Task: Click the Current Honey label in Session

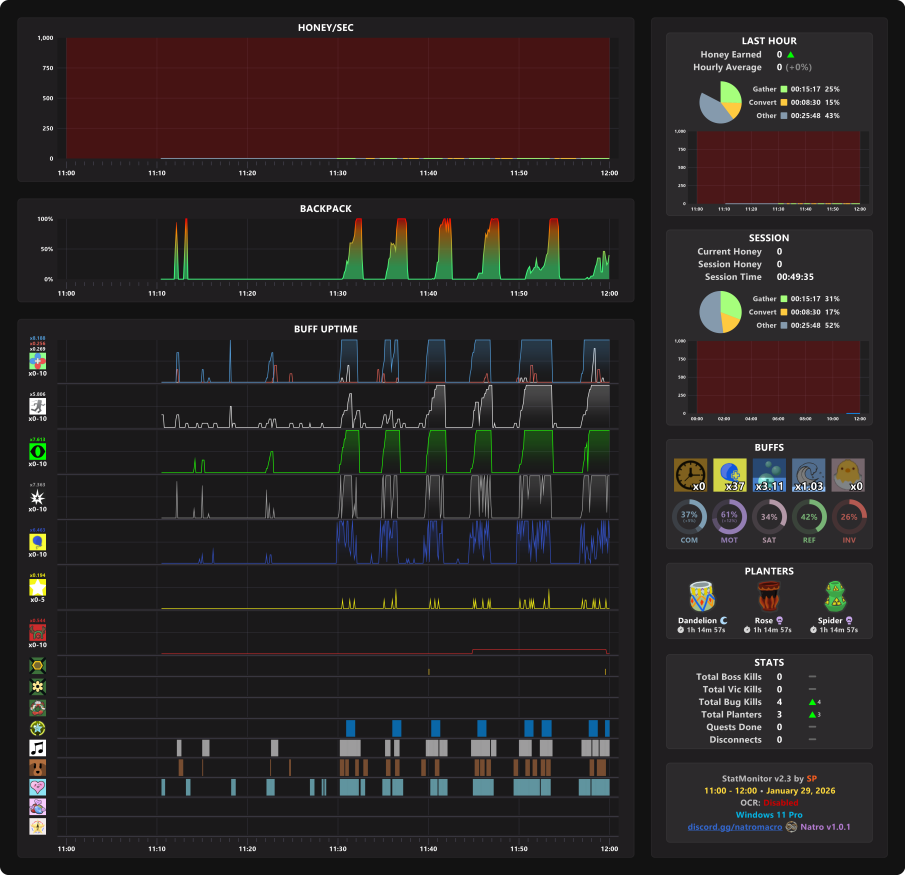Action: point(730,252)
